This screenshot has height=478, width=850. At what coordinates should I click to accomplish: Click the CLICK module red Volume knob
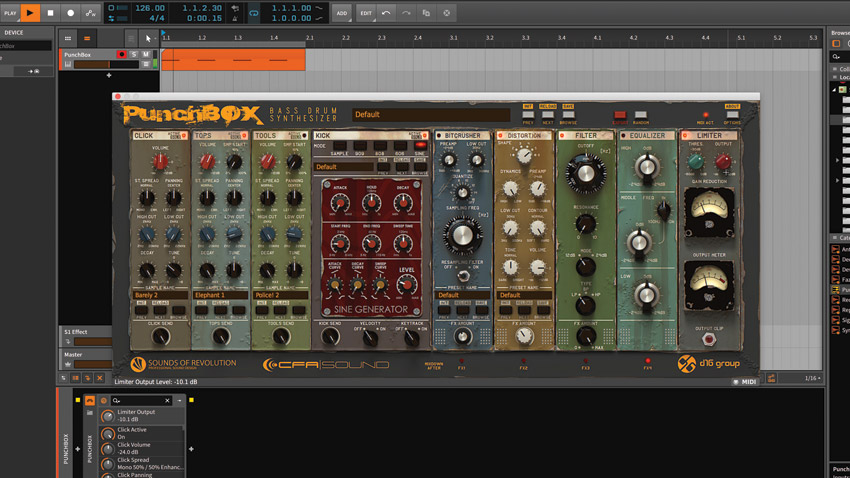pyautogui.click(x=160, y=162)
